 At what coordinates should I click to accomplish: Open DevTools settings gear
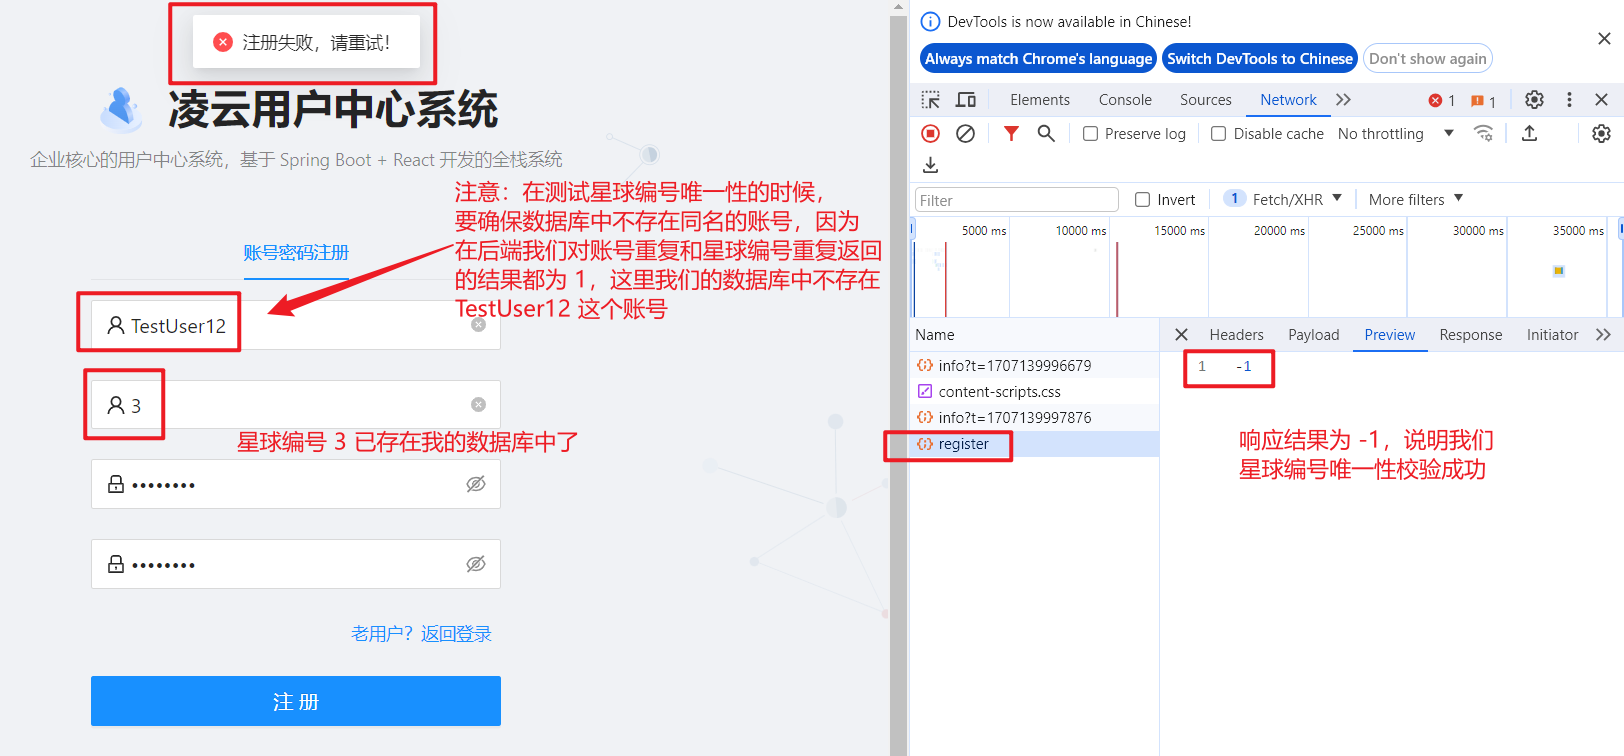[1534, 100]
